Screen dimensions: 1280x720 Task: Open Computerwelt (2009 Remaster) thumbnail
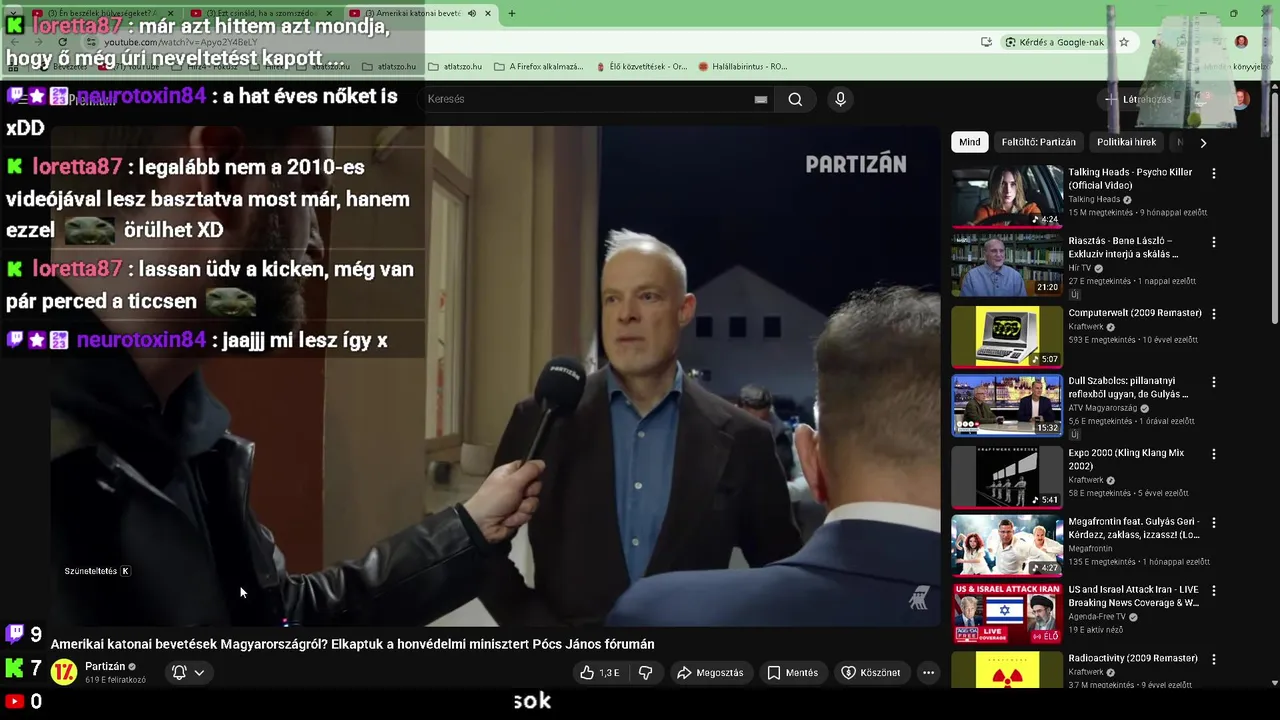[1007, 336]
